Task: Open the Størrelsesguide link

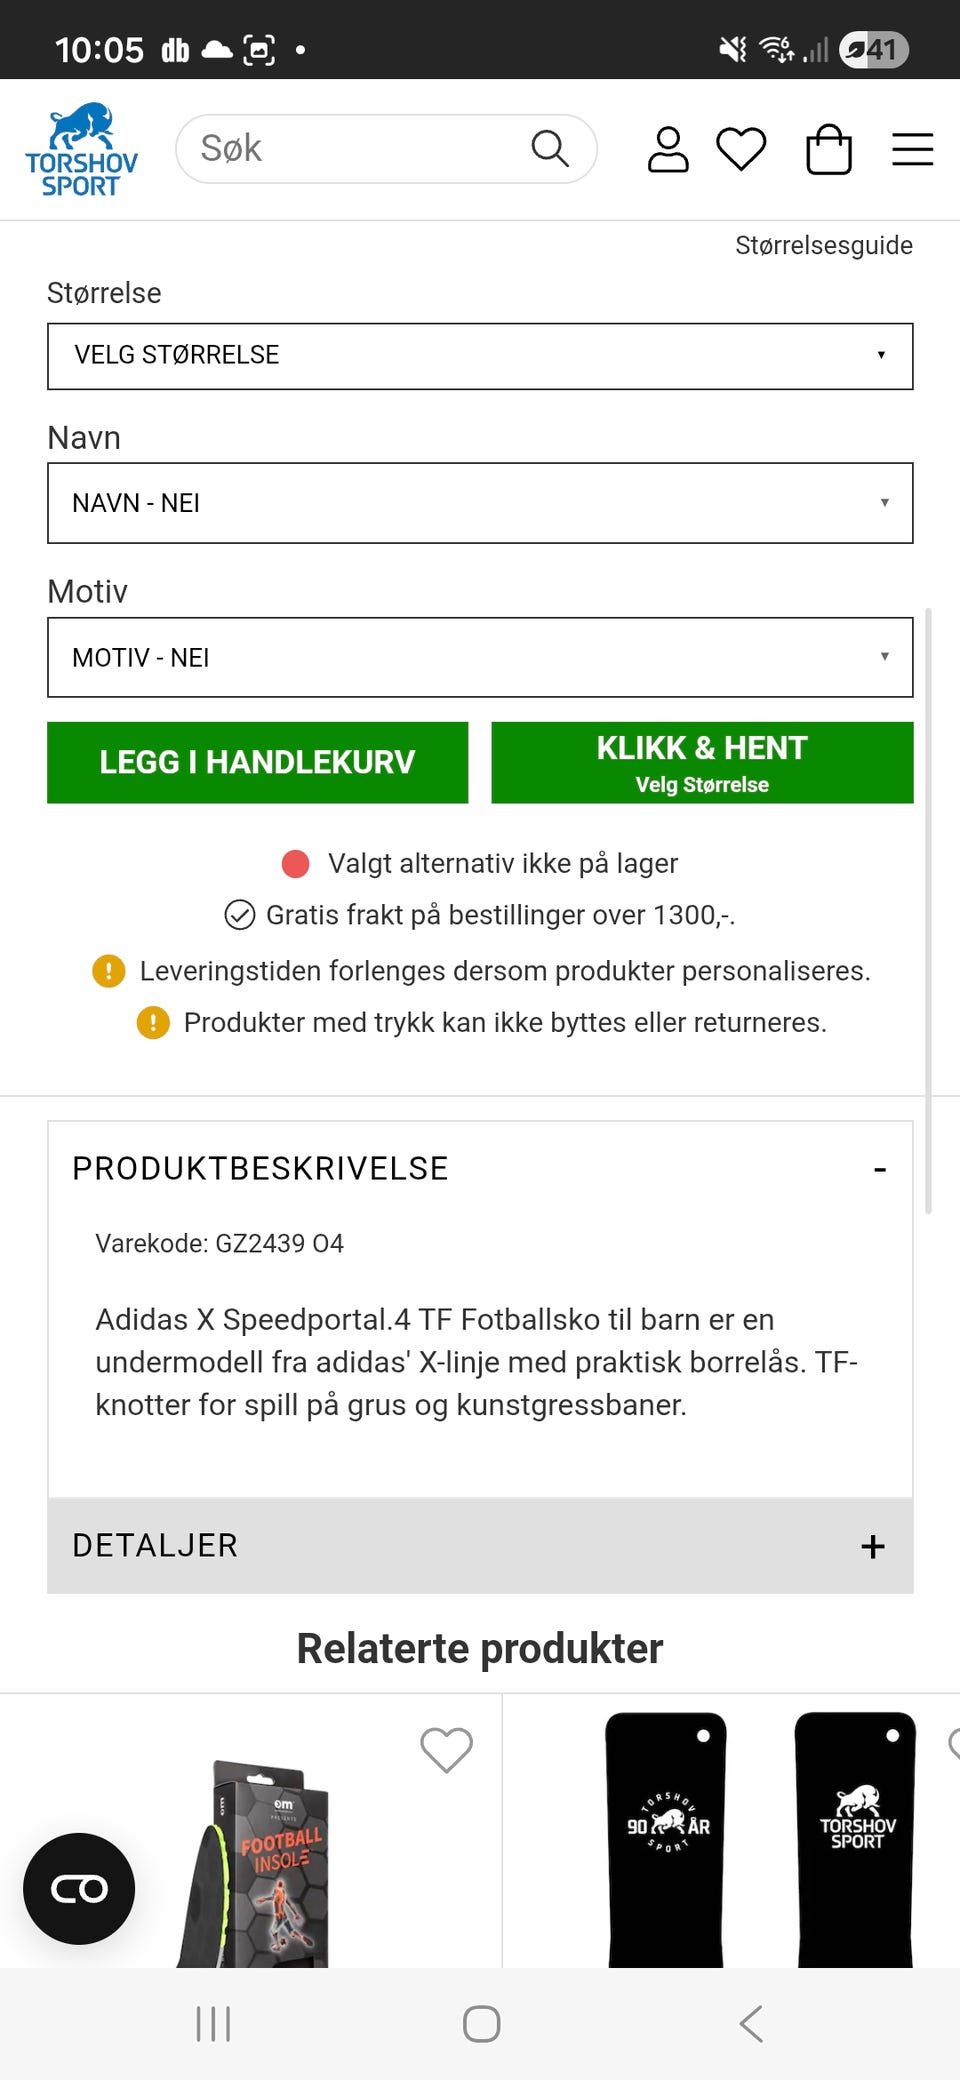Action: [823, 246]
